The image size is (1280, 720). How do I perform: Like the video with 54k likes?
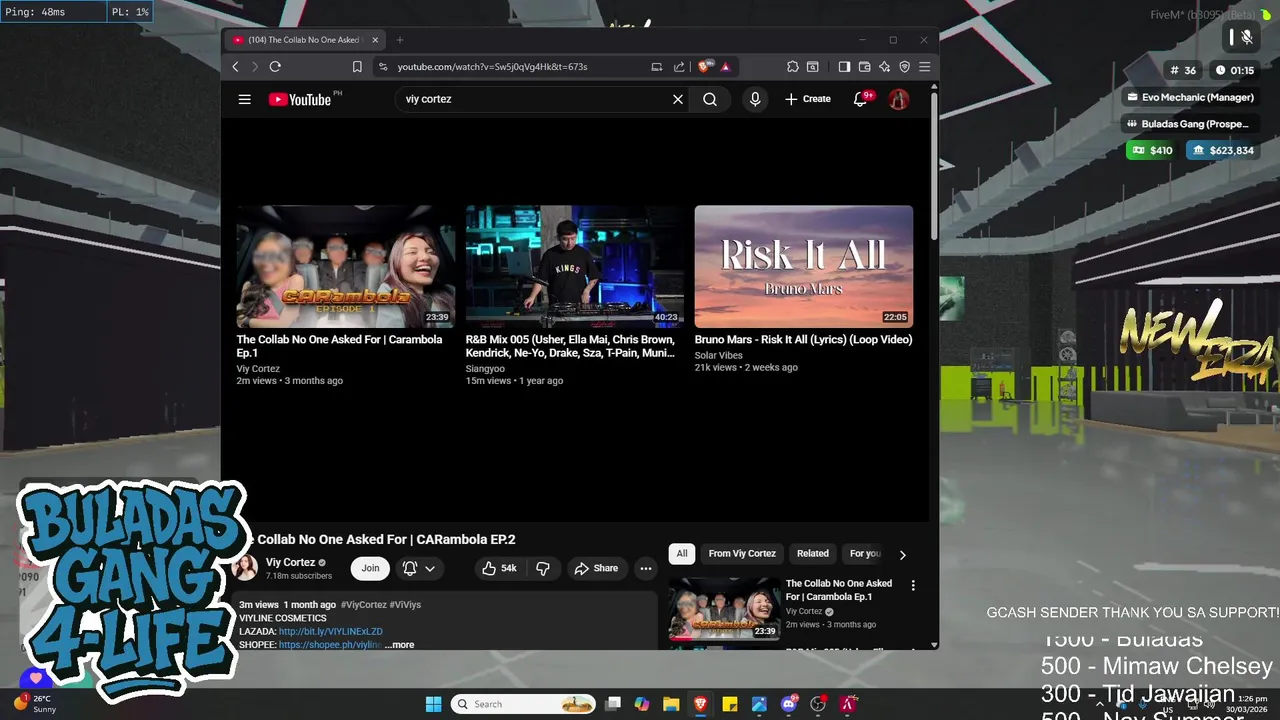pos(499,568)
